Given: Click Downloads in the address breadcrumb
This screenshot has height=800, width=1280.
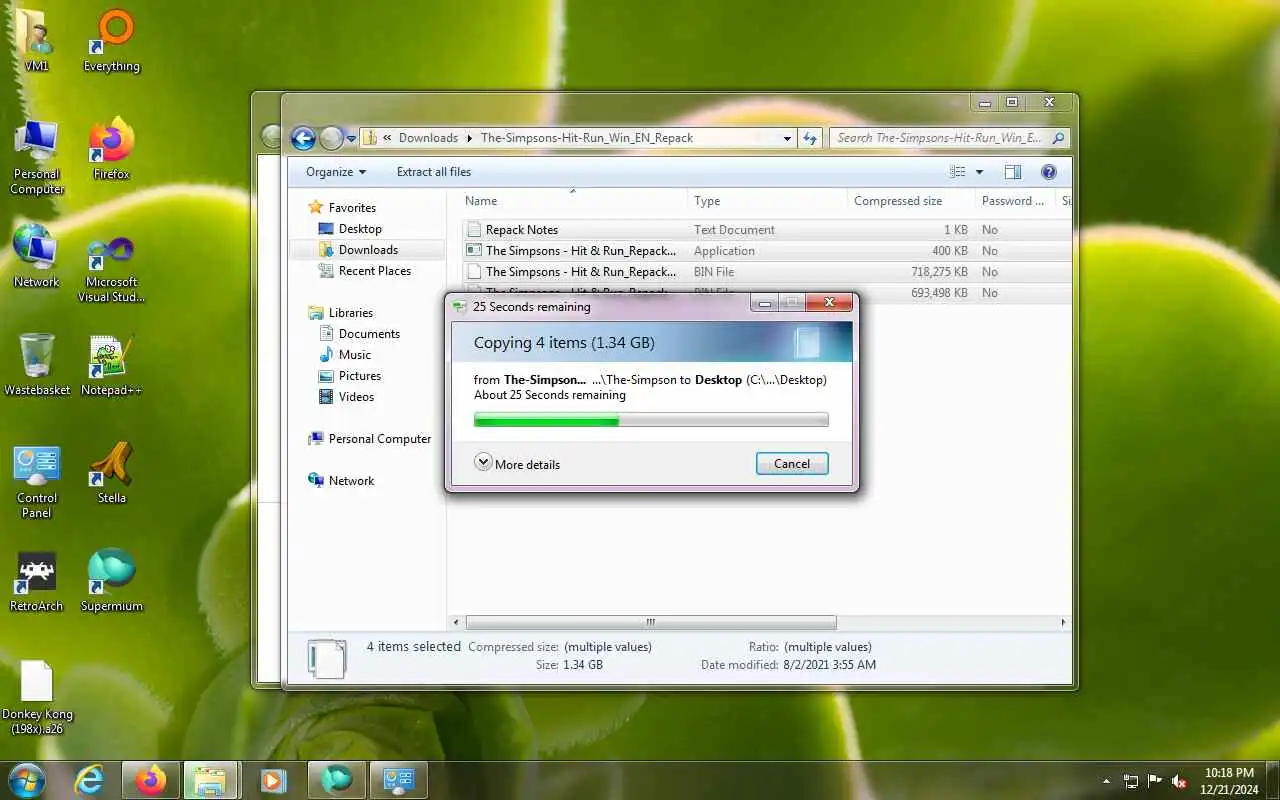Looking at the screenshot, I should (x=428, y=138).
